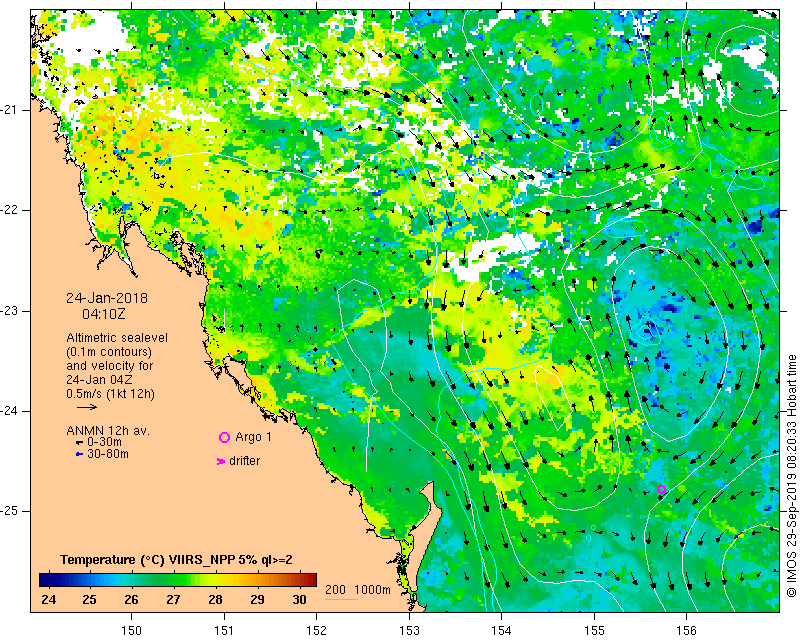Click the temperature color bar

coord(178,580)
